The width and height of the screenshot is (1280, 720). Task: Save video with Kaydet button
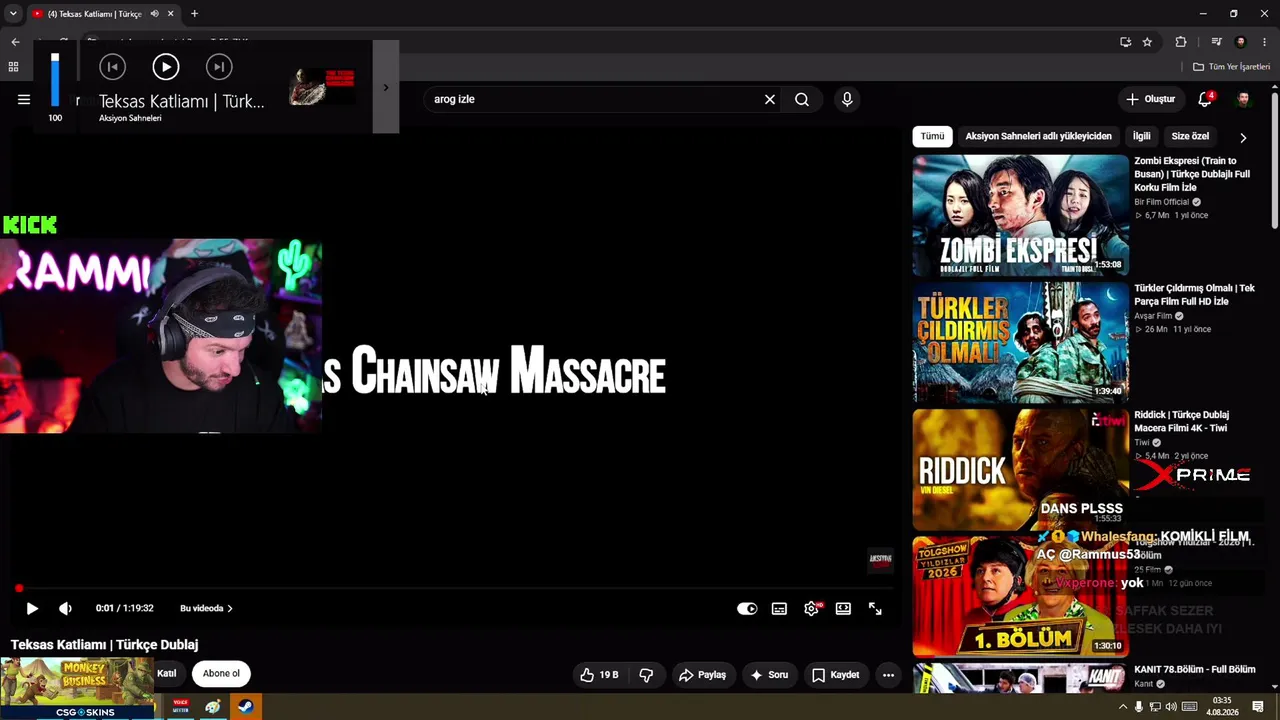coord(835,675)
